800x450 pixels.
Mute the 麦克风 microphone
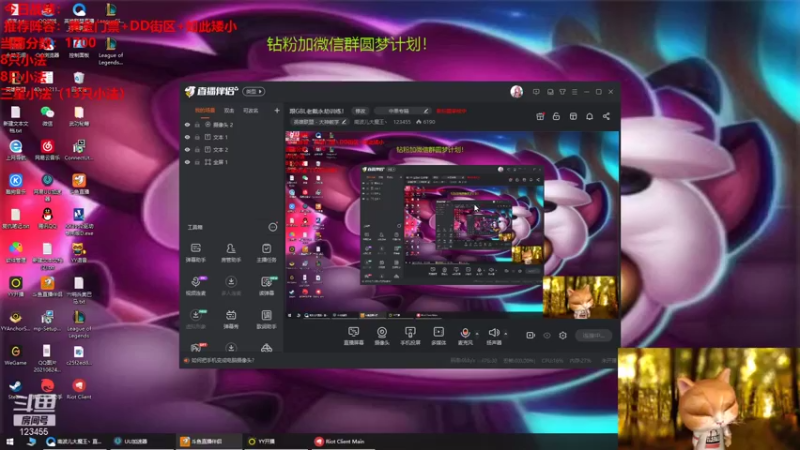click(465, 336)
